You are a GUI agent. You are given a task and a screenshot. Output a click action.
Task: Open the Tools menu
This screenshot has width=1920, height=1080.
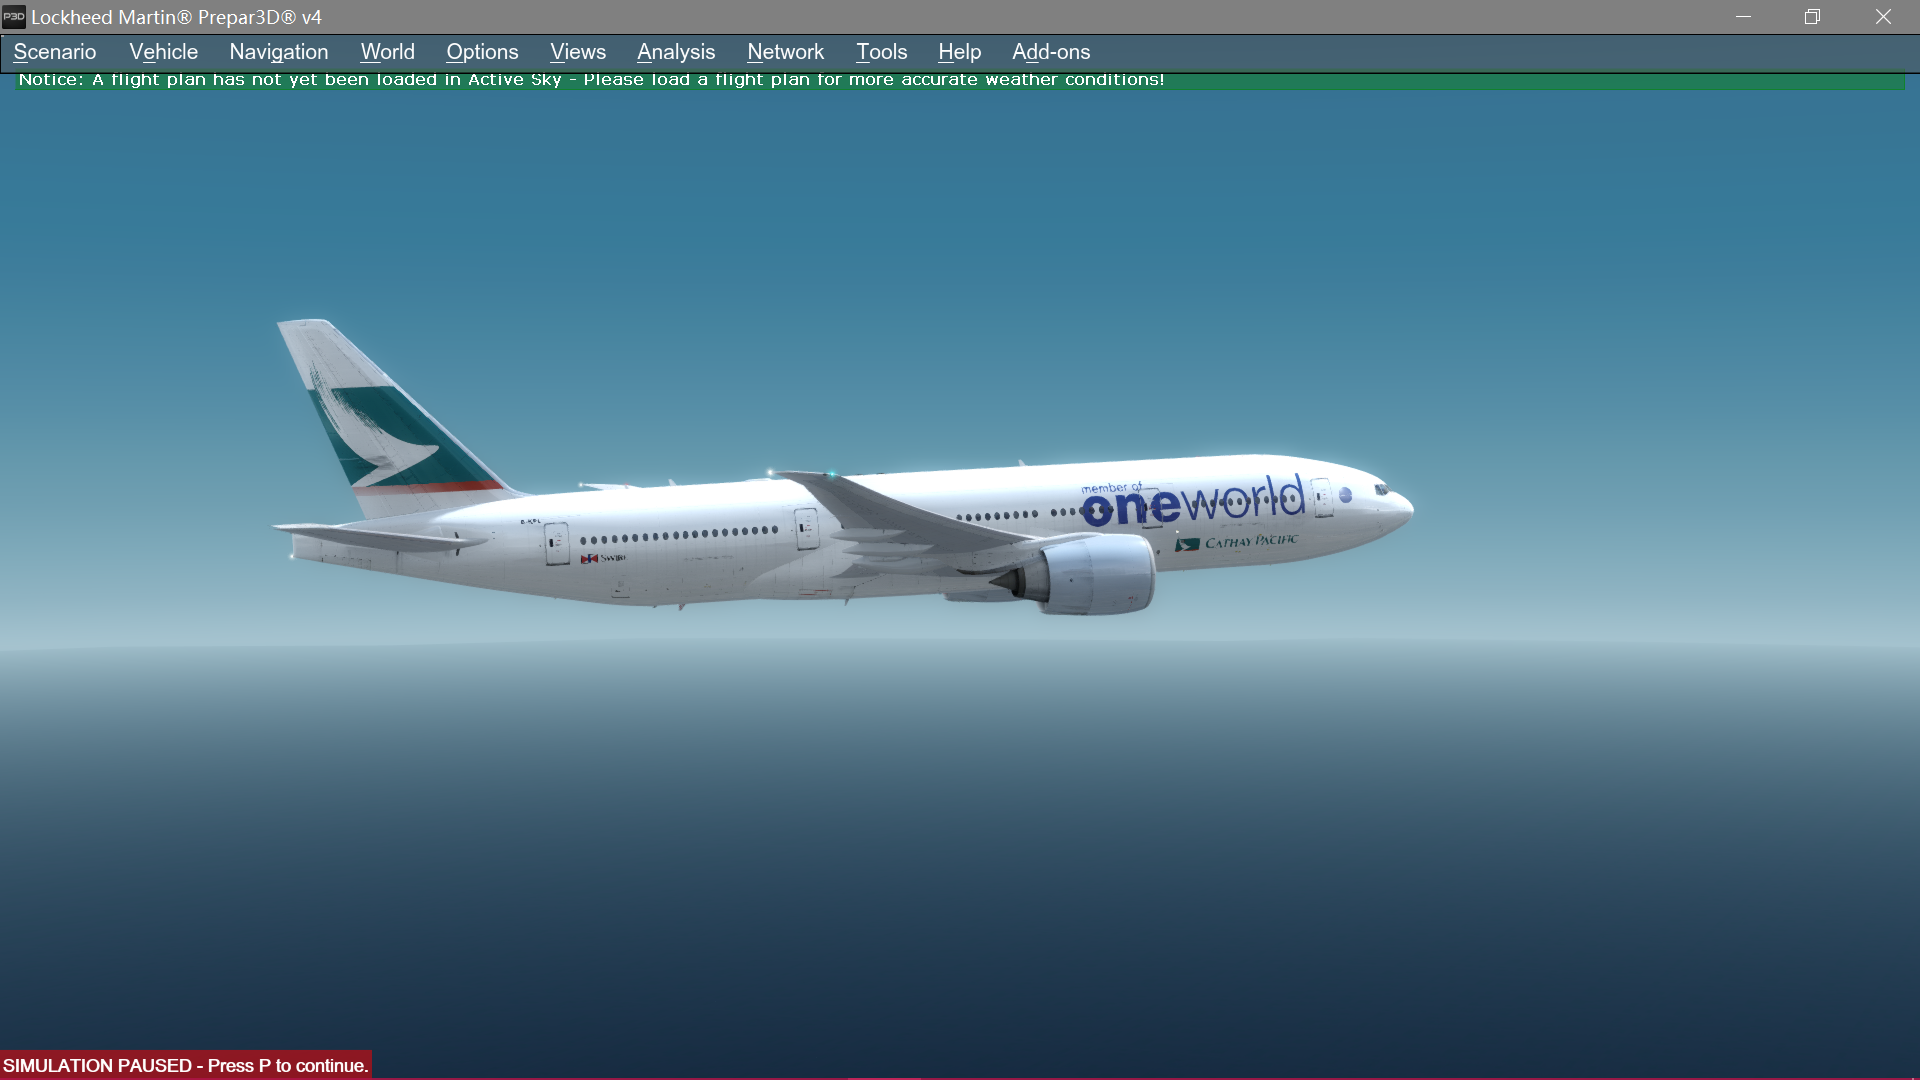point(881,52)
